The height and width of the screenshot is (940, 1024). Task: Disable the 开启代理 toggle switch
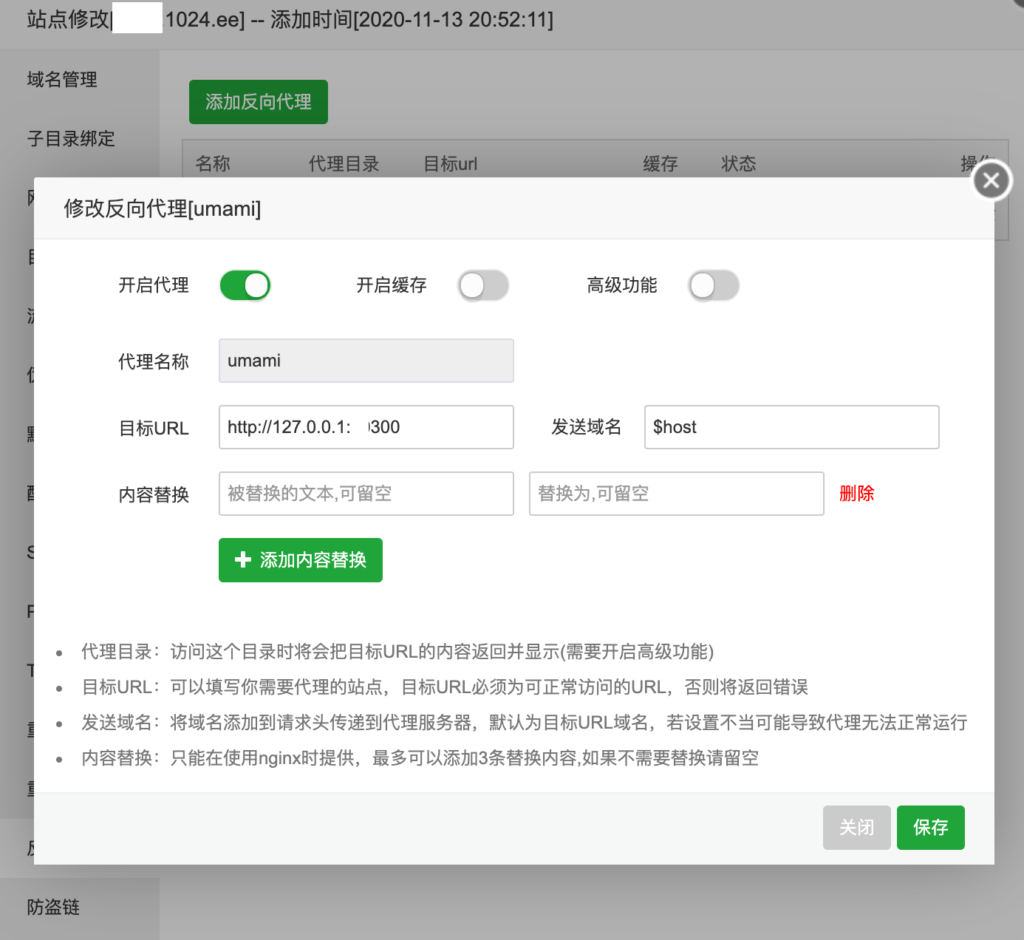click(x=245, y=285)
